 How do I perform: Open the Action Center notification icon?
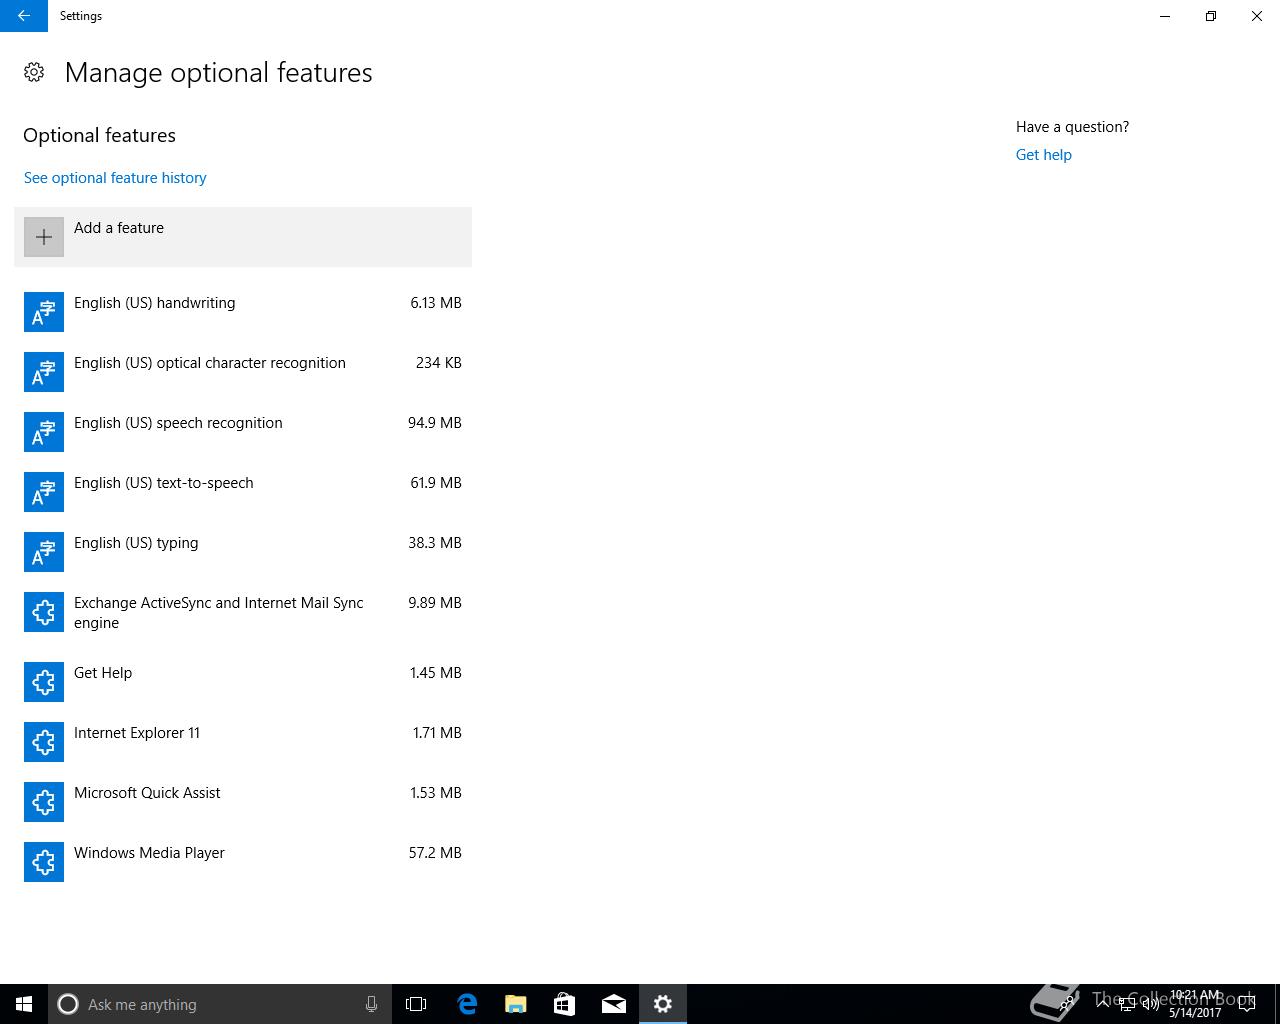(1247, 1004)
